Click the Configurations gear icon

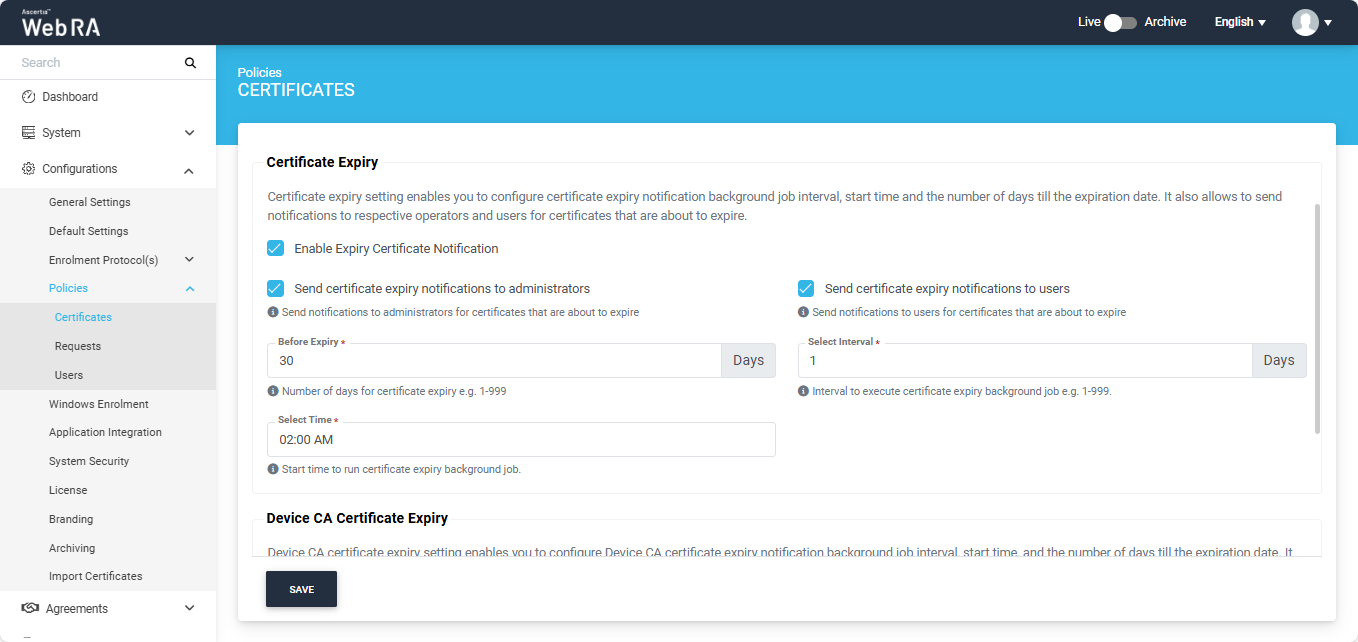pyautogui.click(x=29, y=169)
